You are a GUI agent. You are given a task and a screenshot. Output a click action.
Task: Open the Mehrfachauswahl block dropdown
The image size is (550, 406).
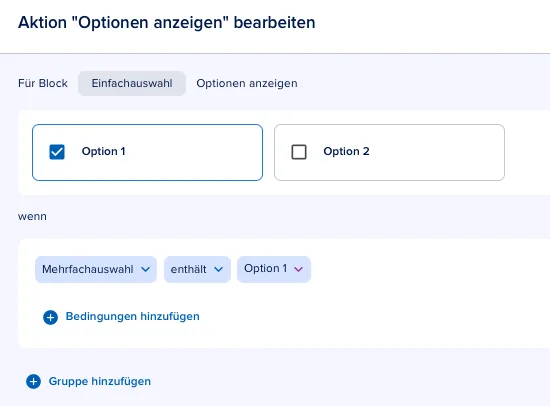click(x=96, y=269)
